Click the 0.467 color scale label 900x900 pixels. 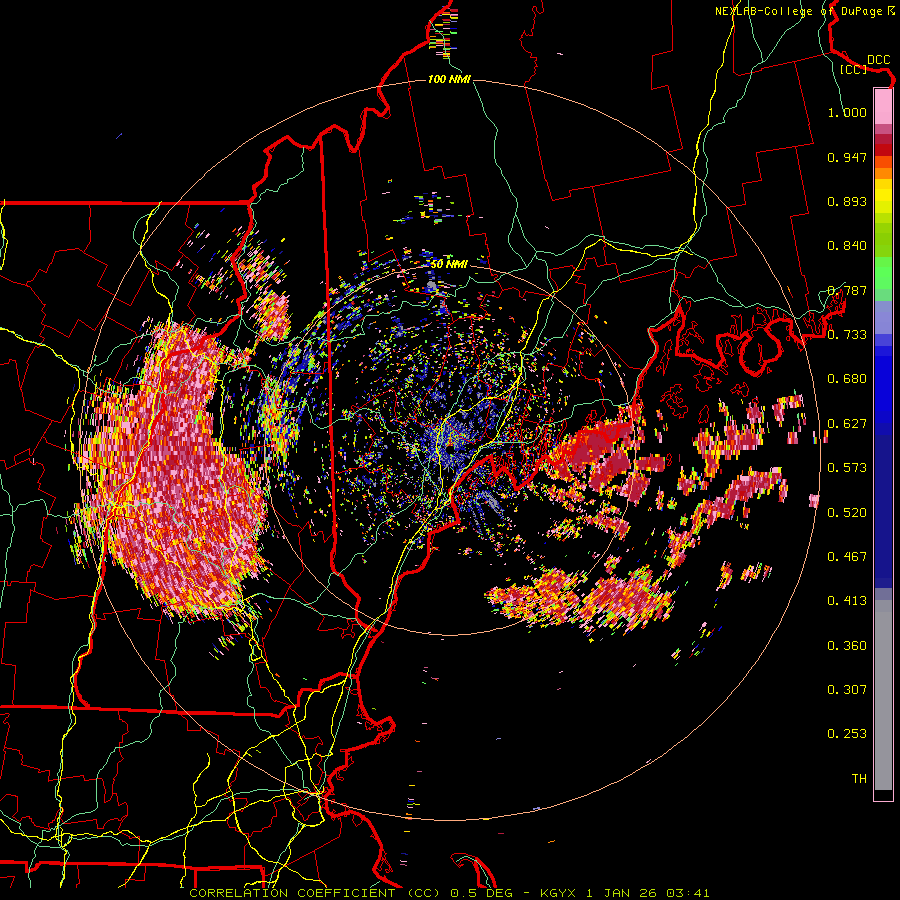[x=847, y=557]
